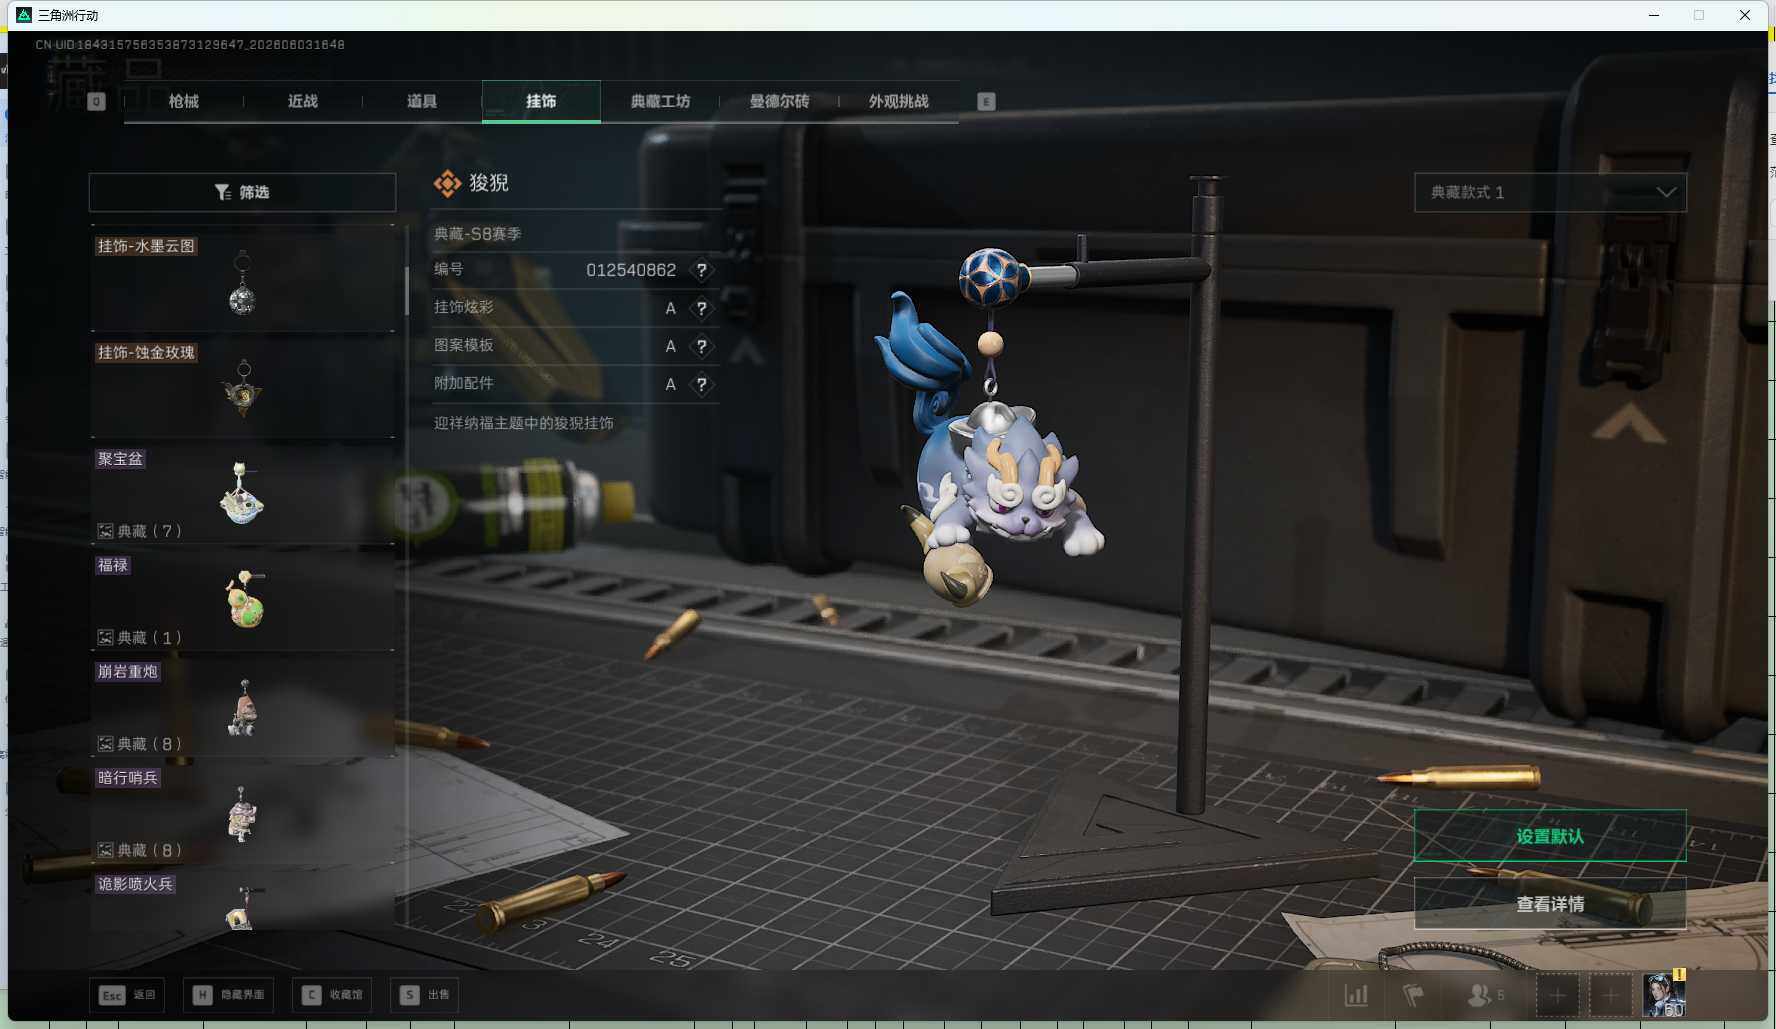The height and width of the screenshot is (1029, 1776).
Task: Select the 福禄 charm item
Action: pyautogui.click(x=242, y=599)
